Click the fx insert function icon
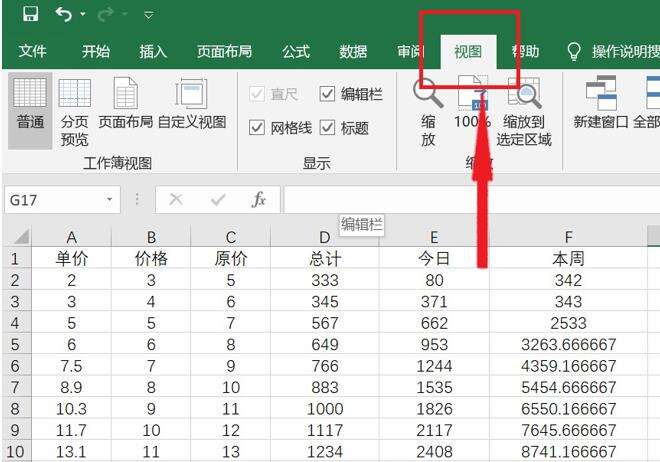The height and width of the screenshot is (462, 660). 258,199
